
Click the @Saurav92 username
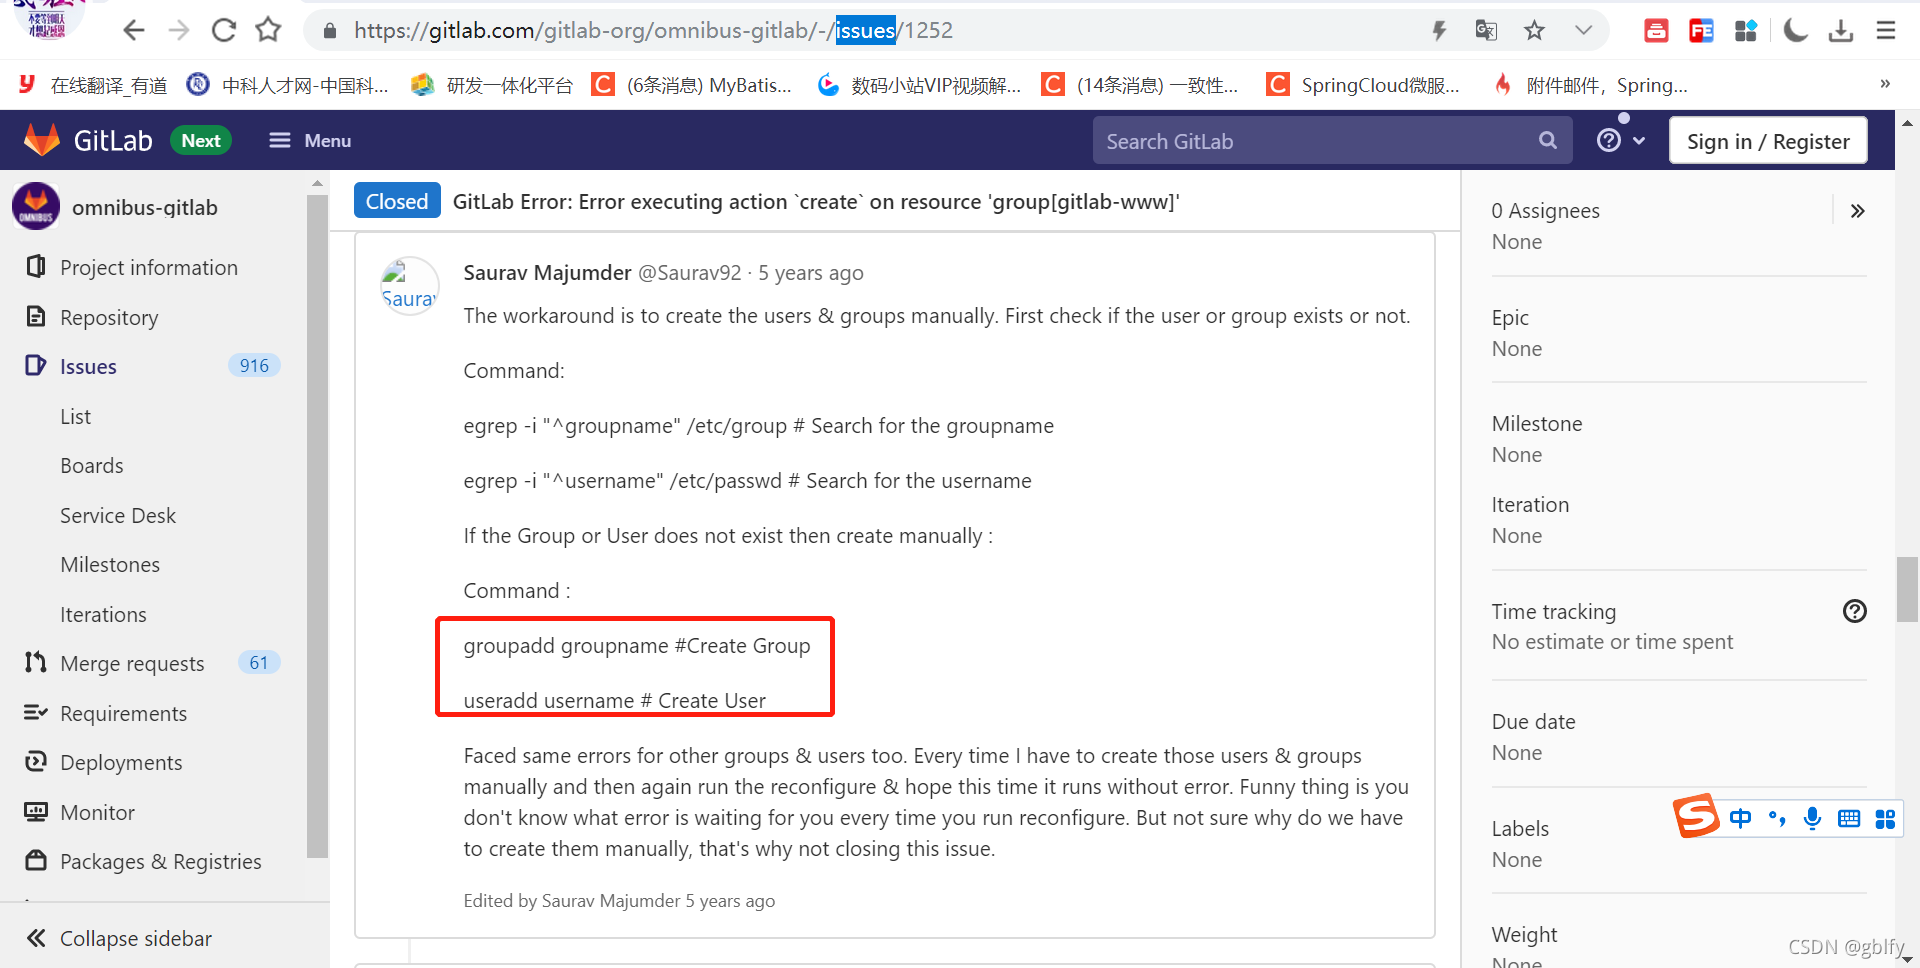click(690, 272)
